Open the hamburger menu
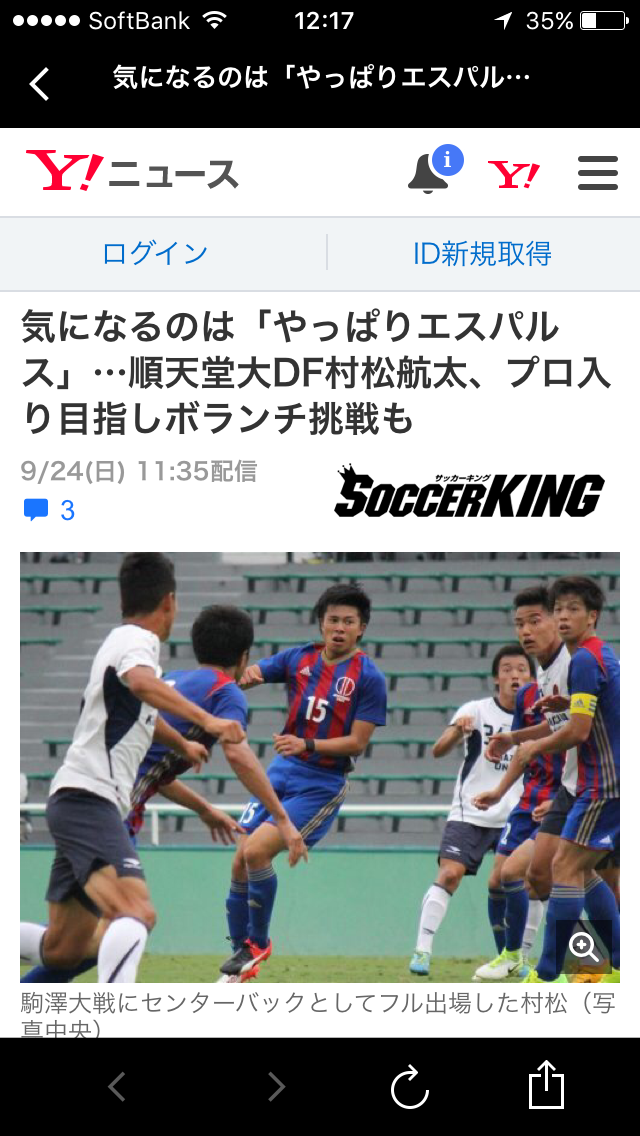The image size is (640, 1136). coord(598,174)
